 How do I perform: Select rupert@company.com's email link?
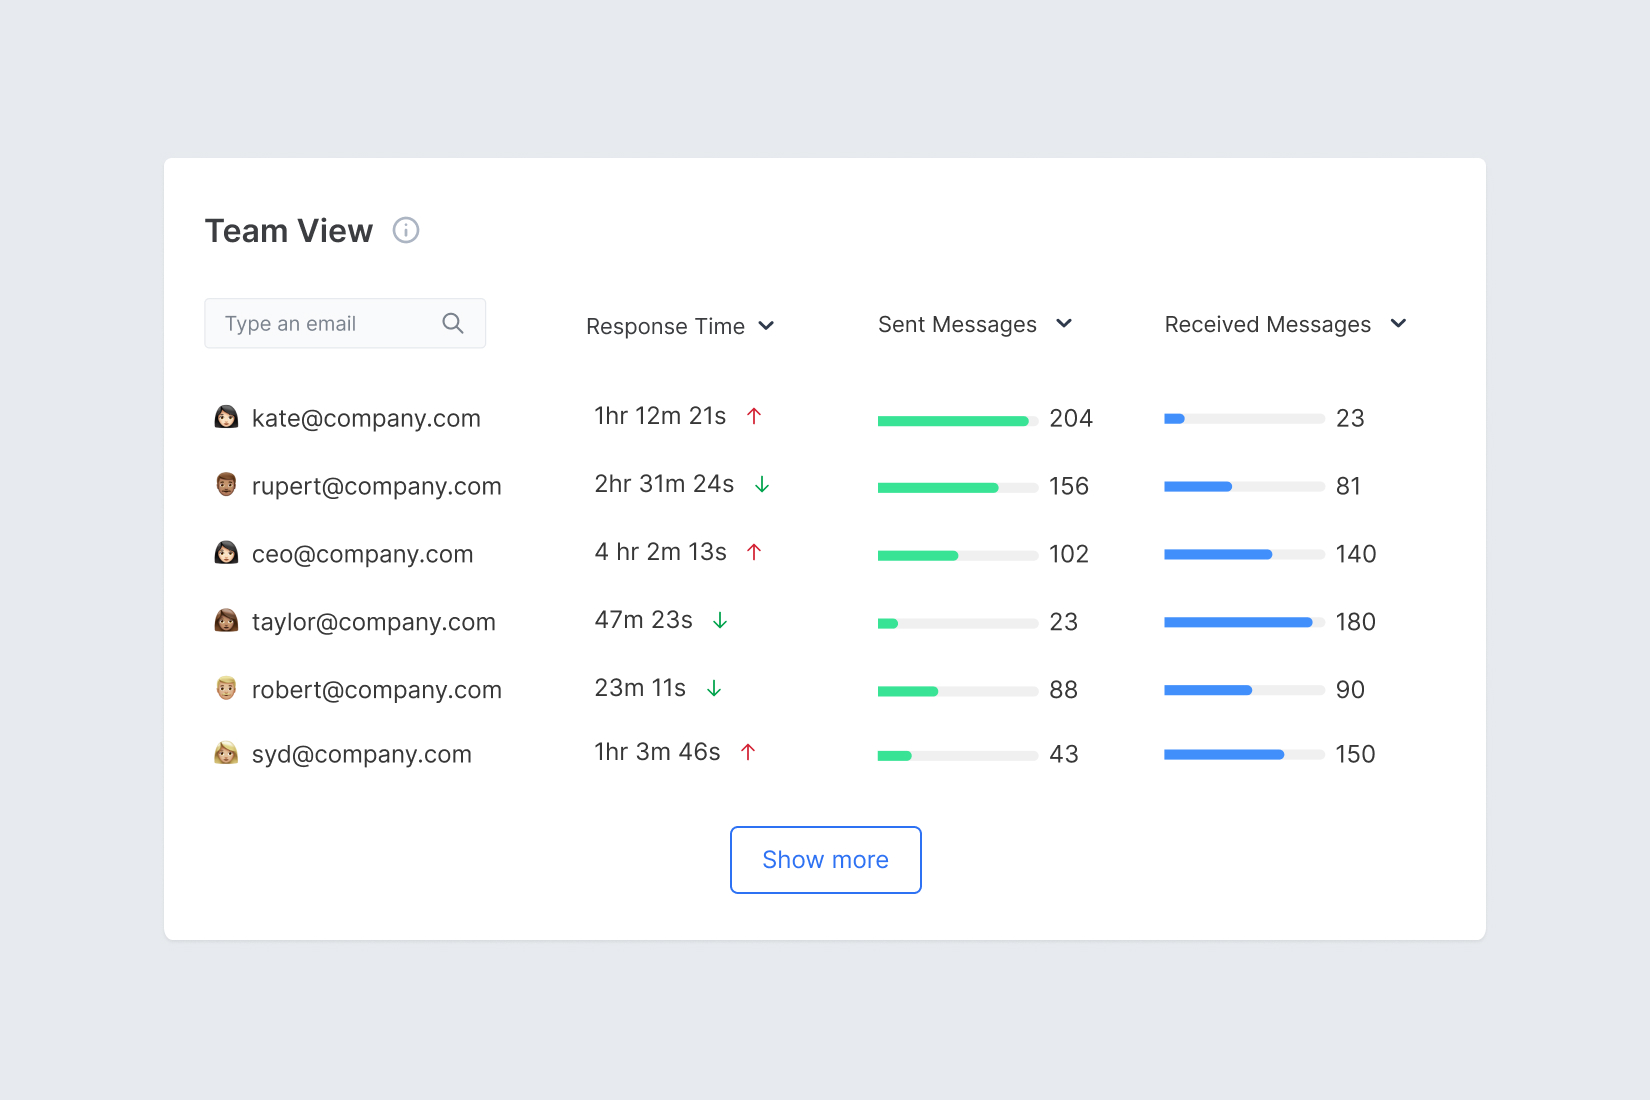click(377, 485)
